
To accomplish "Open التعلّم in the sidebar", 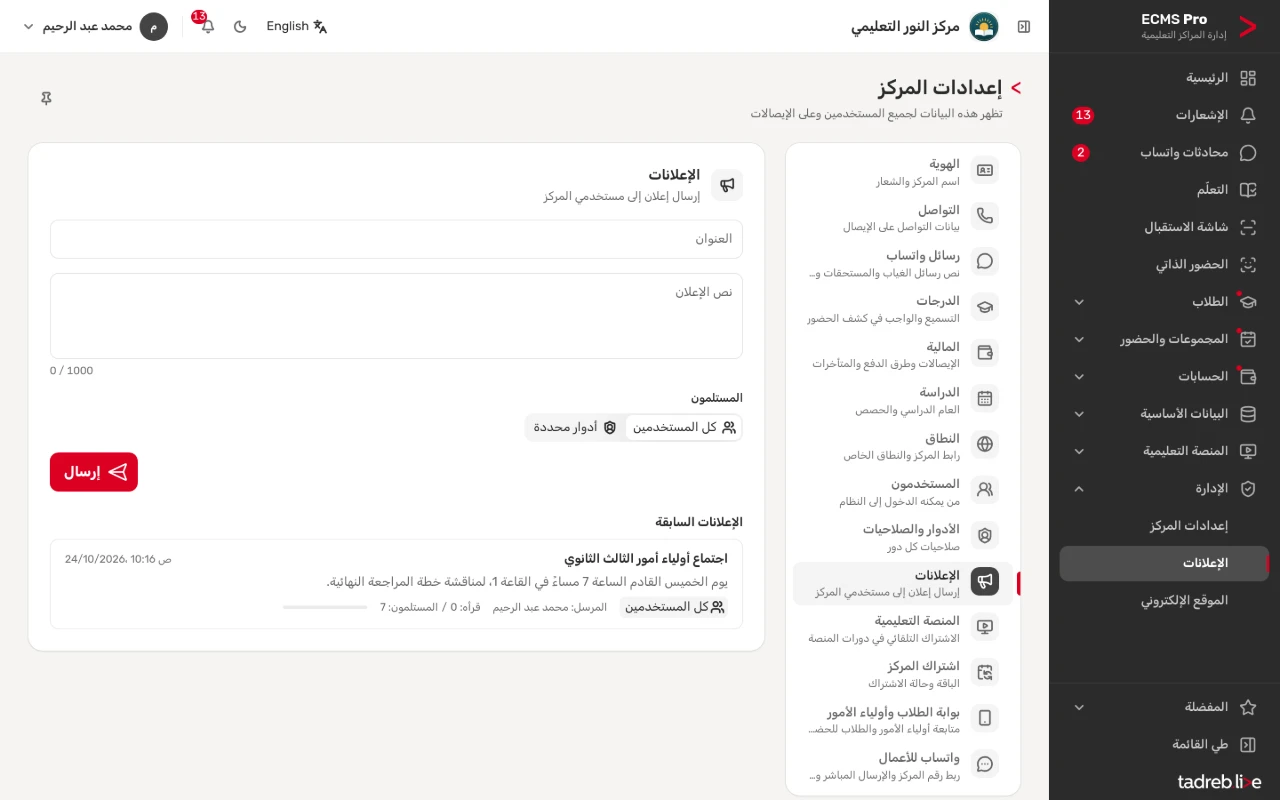I will [x=1164, y=190].
